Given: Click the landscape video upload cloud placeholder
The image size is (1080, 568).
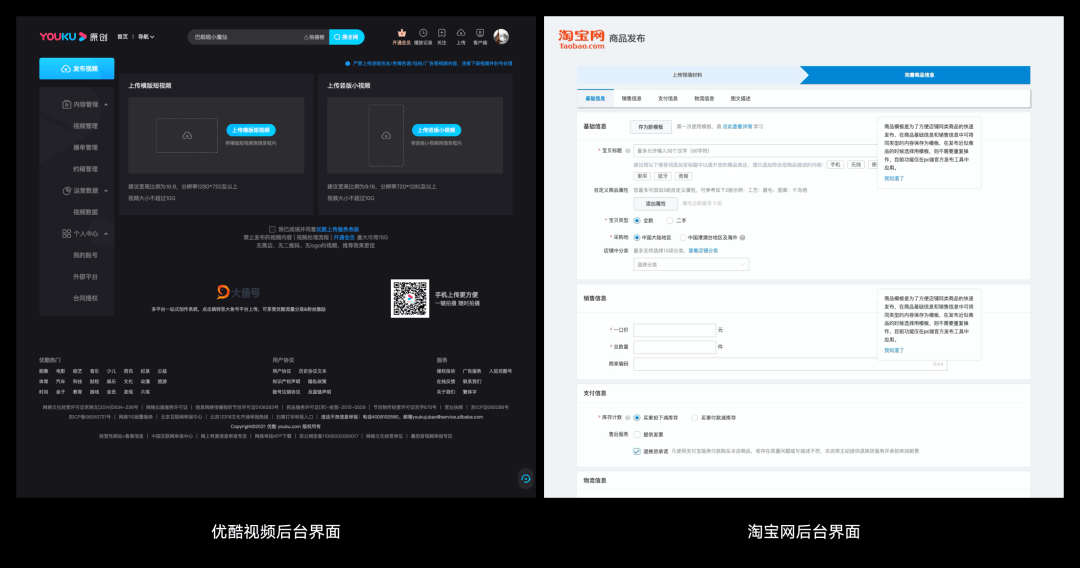Looking at the screenshot, I should tap(187, 136).
